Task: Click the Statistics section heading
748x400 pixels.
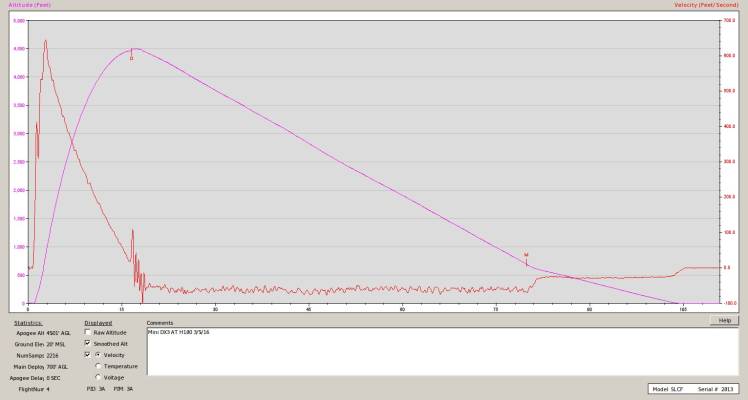Action: click(x=27, y=322)
